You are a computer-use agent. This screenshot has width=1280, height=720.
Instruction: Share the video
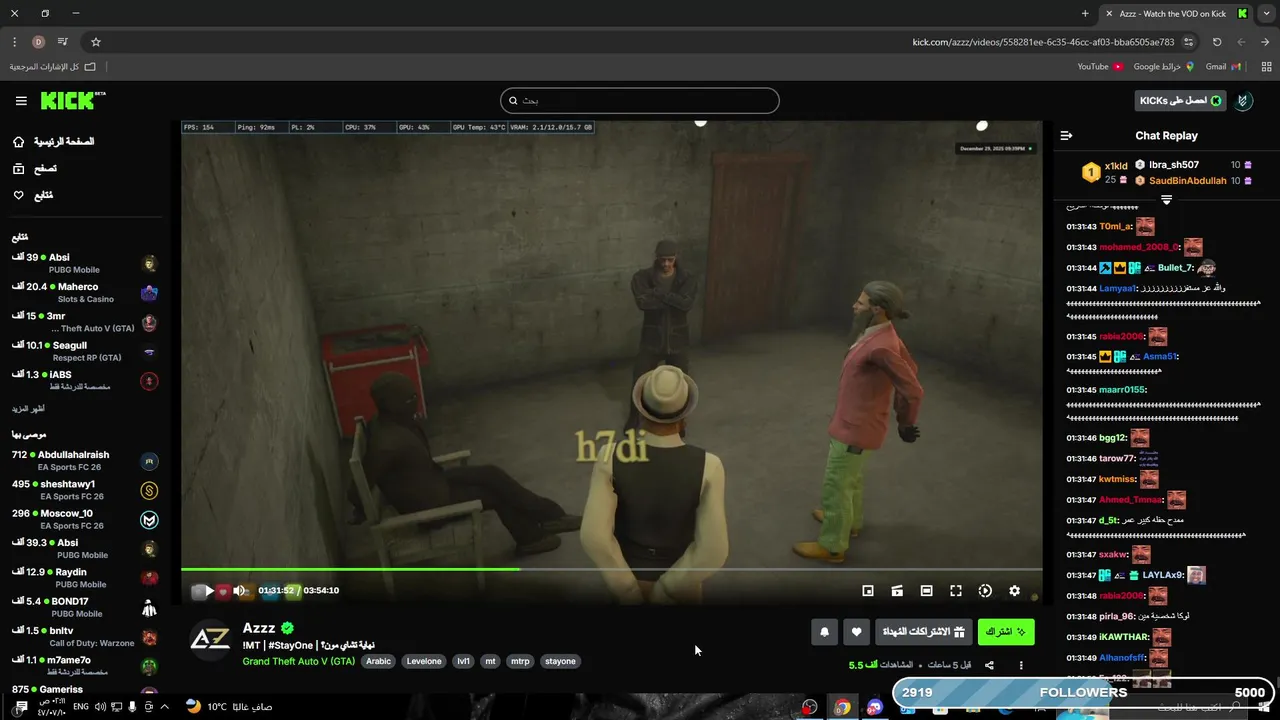click(x=989, y=665)
